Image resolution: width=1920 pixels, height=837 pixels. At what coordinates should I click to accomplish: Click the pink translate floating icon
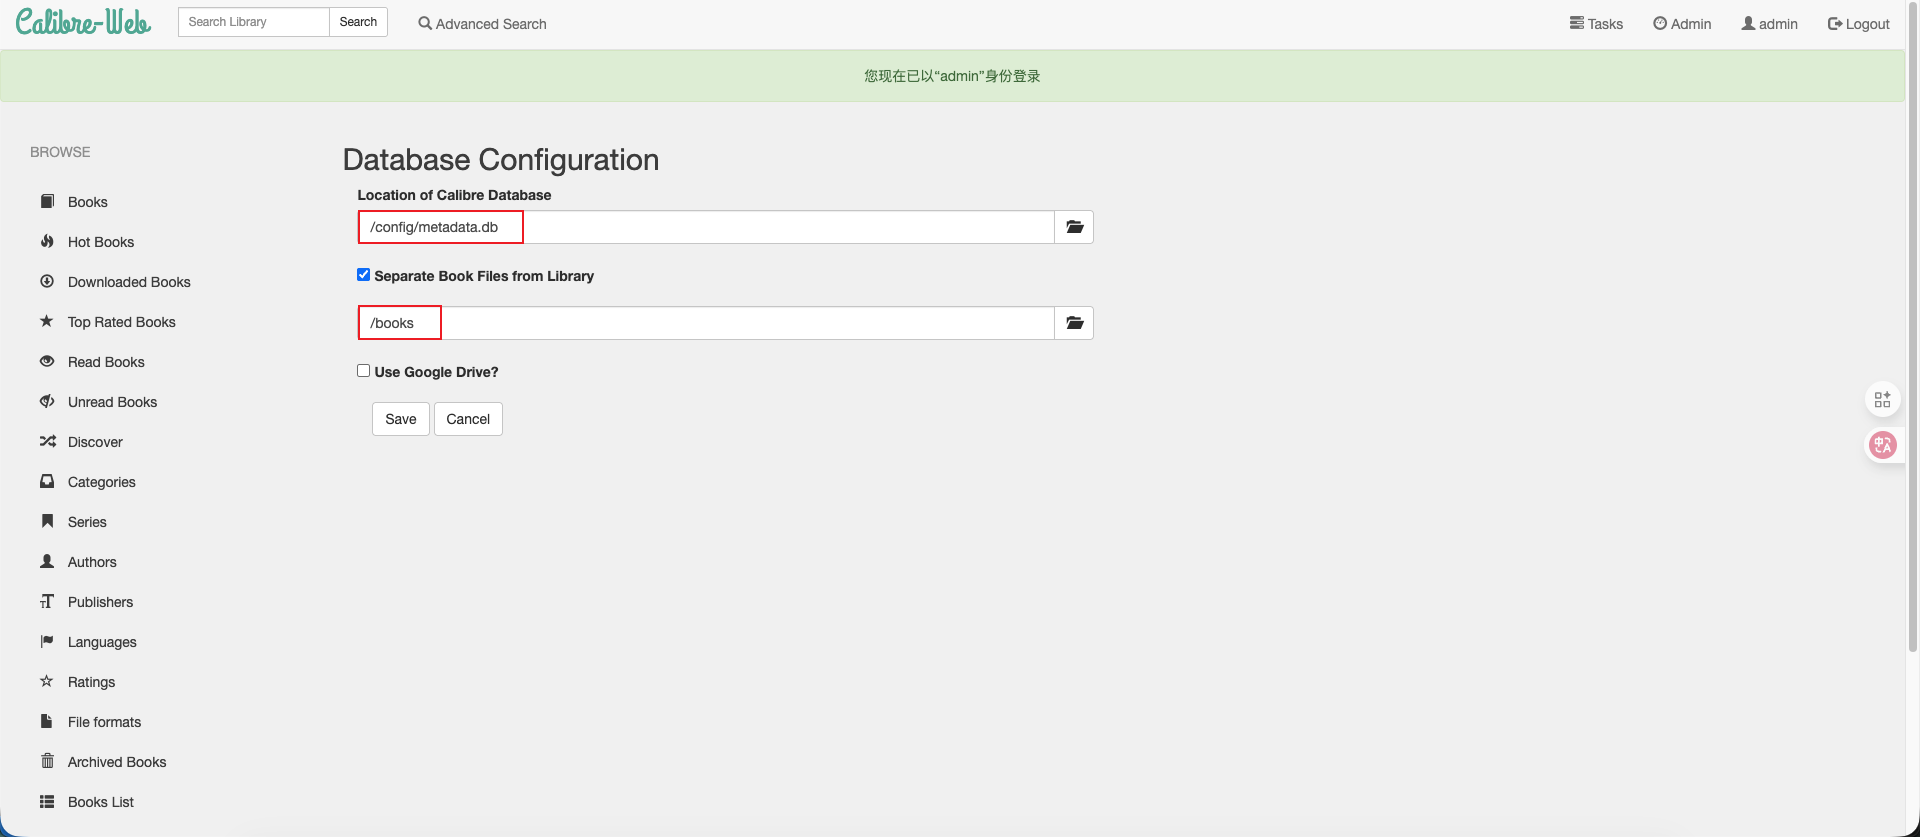pyautogui.click(x=1882, y=445)
